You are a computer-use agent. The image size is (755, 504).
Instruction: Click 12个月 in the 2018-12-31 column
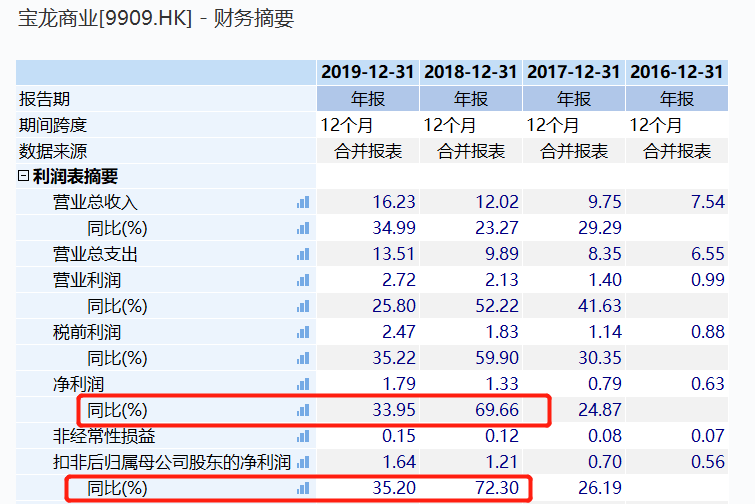tap(449, 125)
